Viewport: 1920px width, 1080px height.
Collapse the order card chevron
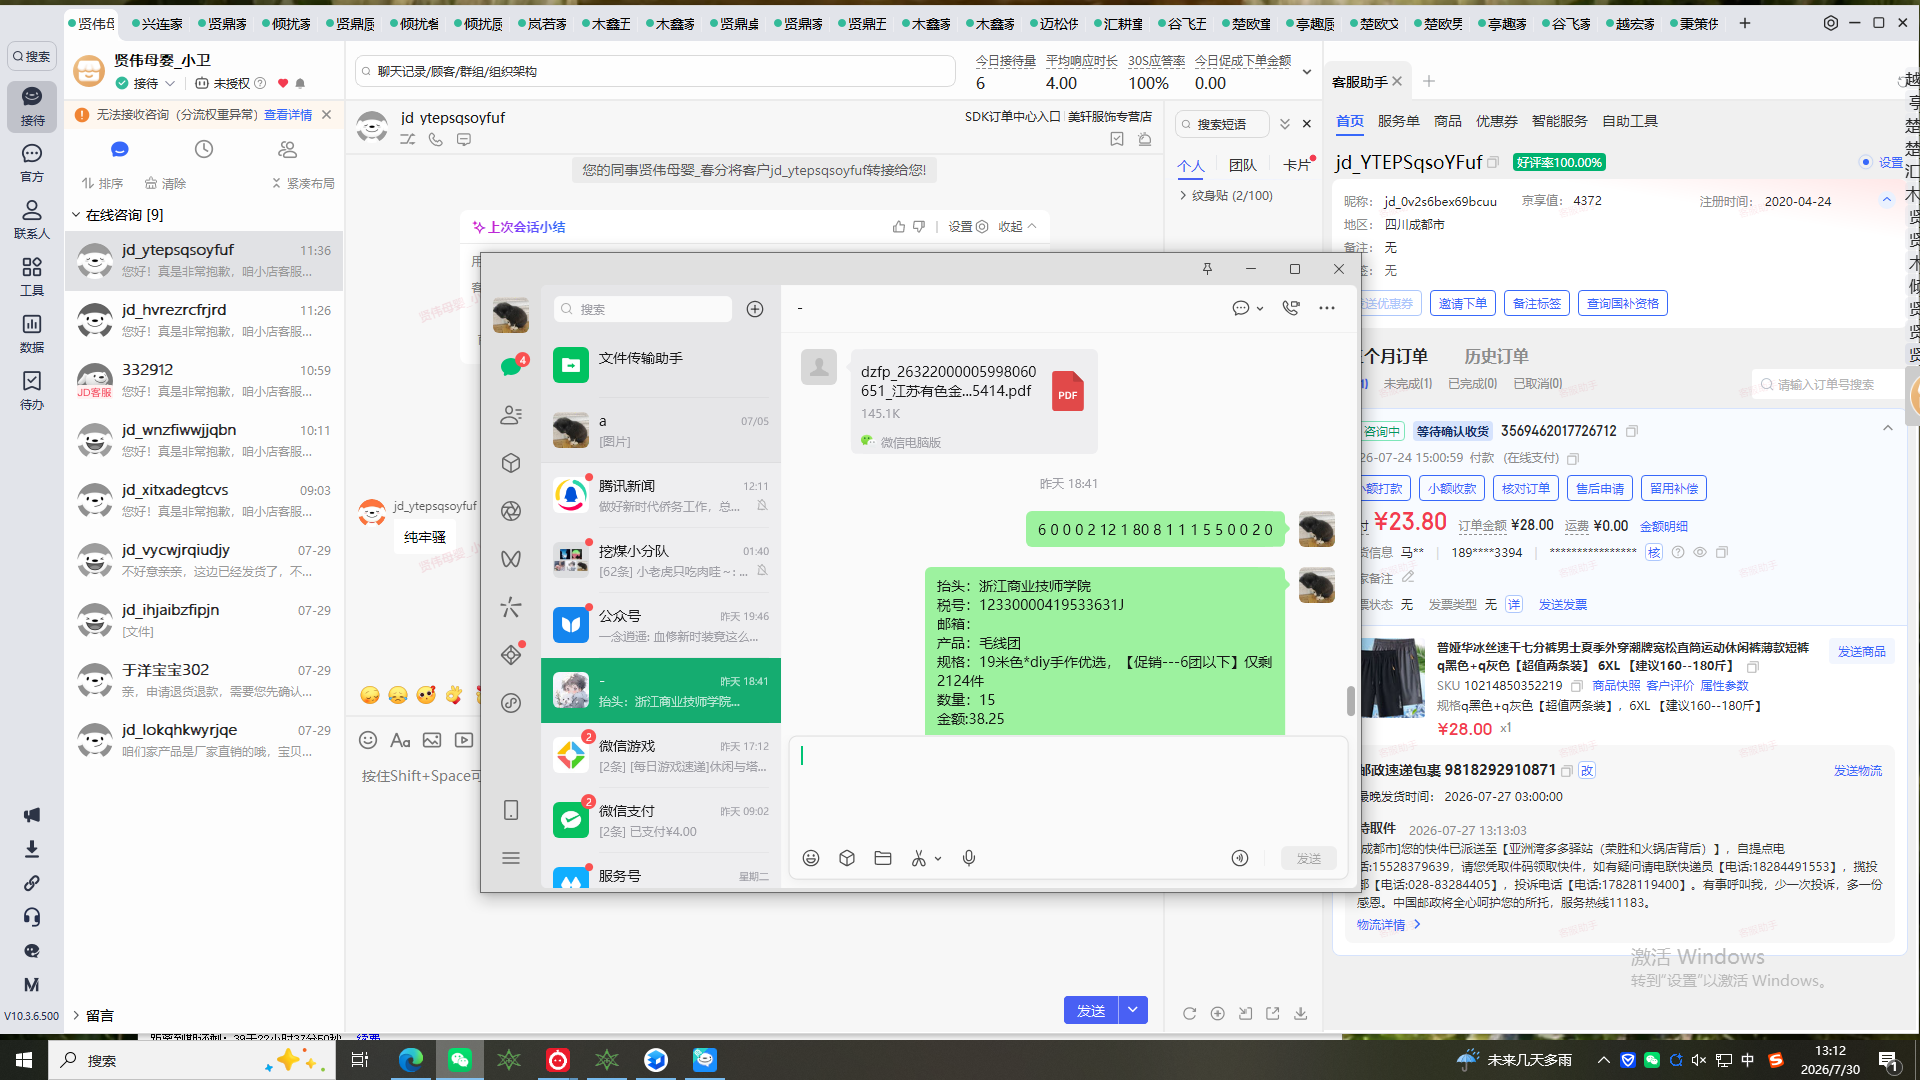coord(1888,428)
